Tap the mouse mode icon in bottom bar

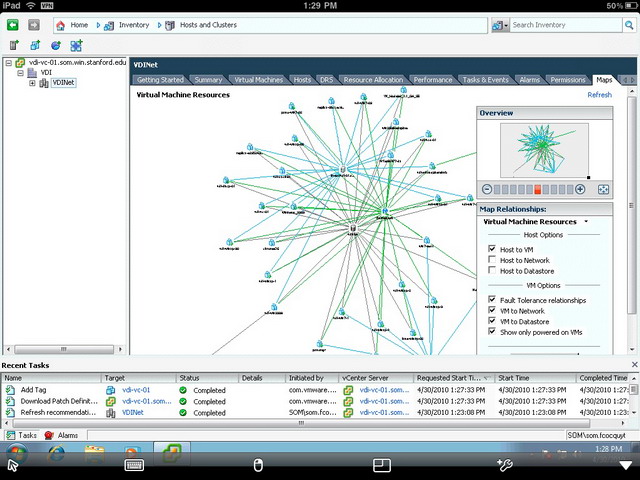tap(258, 465)
